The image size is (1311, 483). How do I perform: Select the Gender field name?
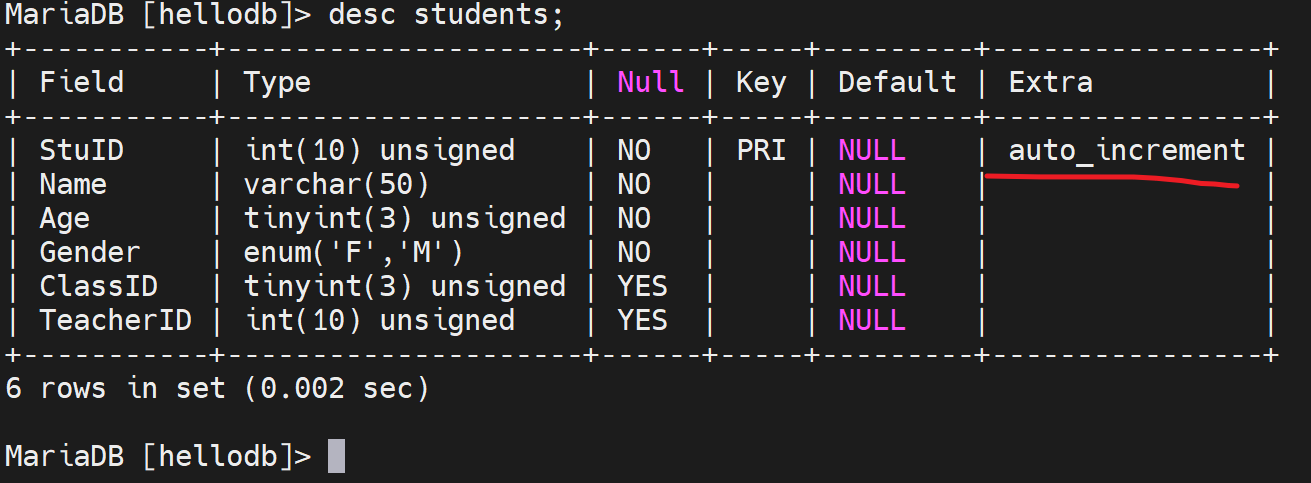90,252
